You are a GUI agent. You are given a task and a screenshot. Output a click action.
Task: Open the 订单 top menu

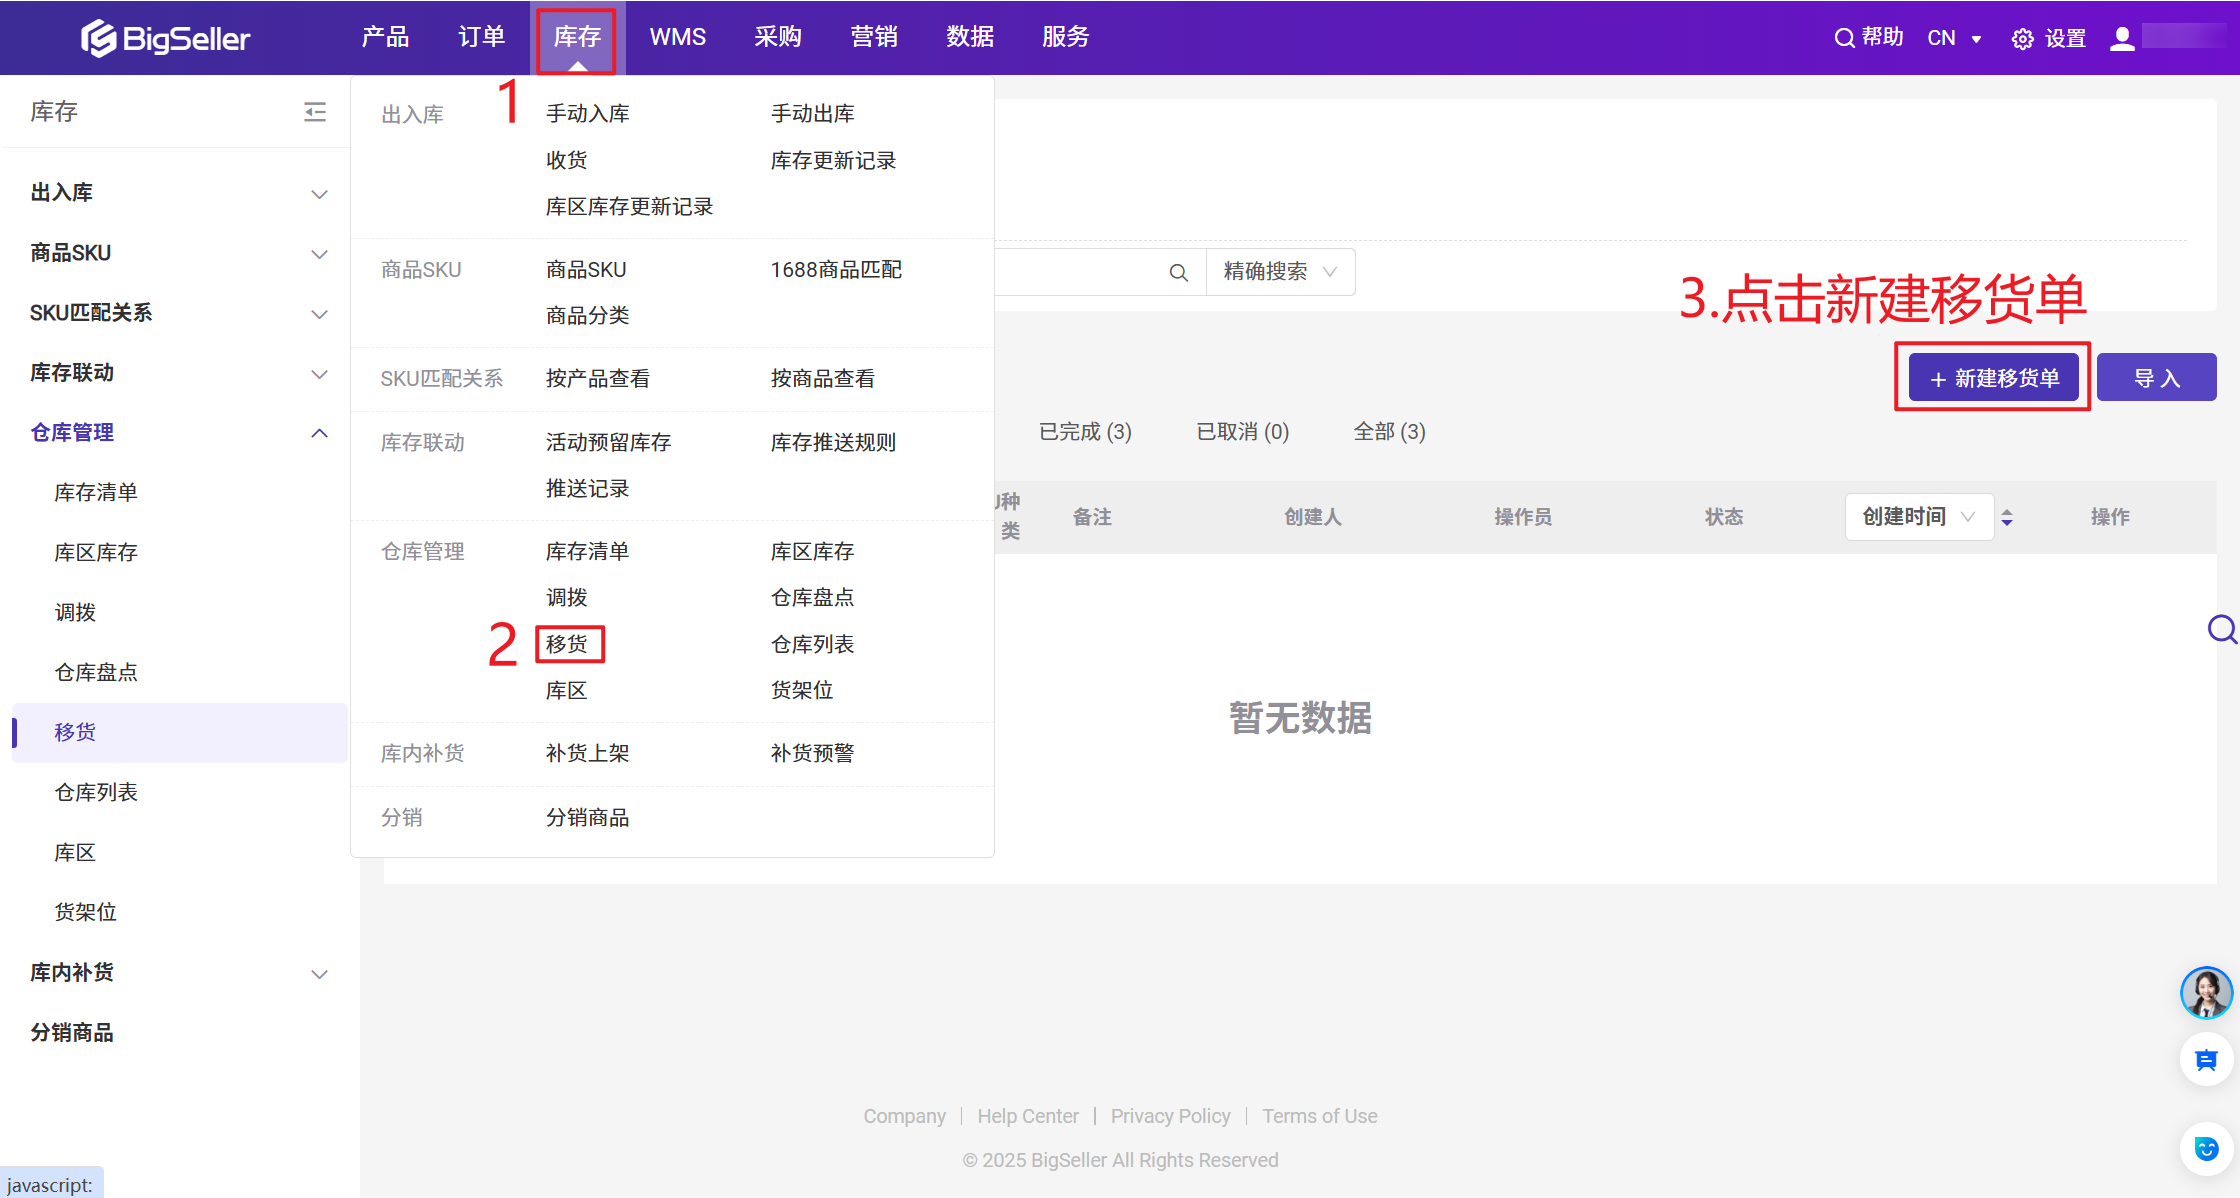pos(481,37)
